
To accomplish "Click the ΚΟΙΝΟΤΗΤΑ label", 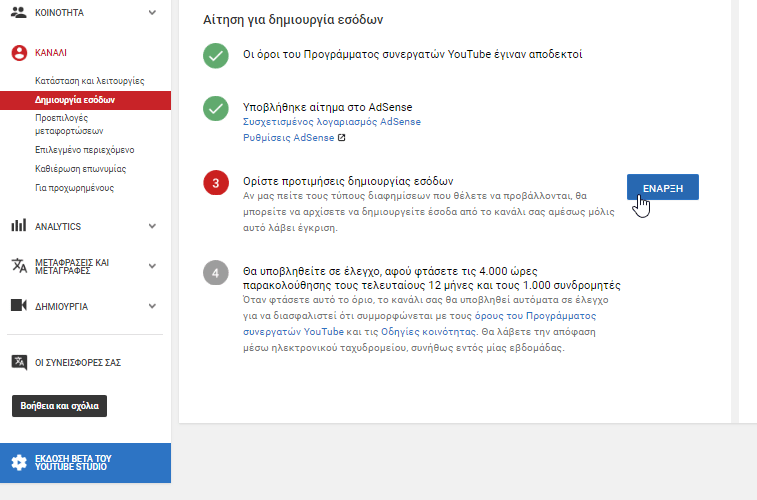I will pos(59,13).
